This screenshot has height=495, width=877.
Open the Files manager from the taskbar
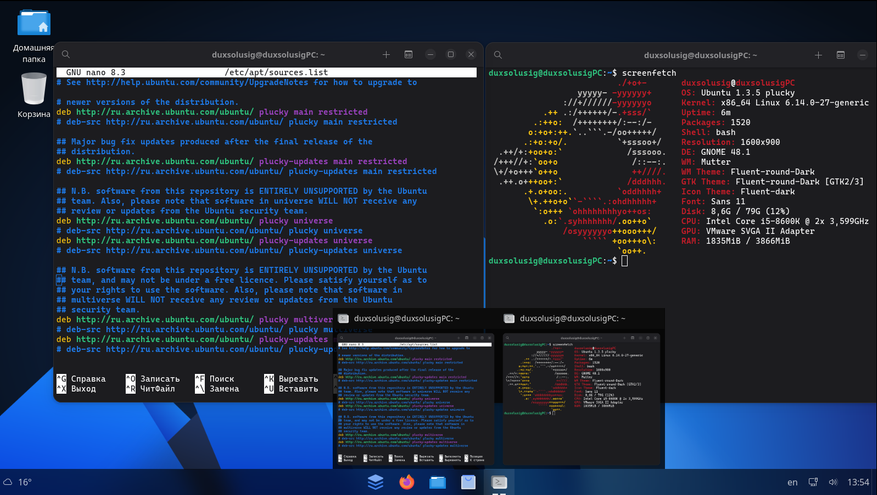point(437,482)
